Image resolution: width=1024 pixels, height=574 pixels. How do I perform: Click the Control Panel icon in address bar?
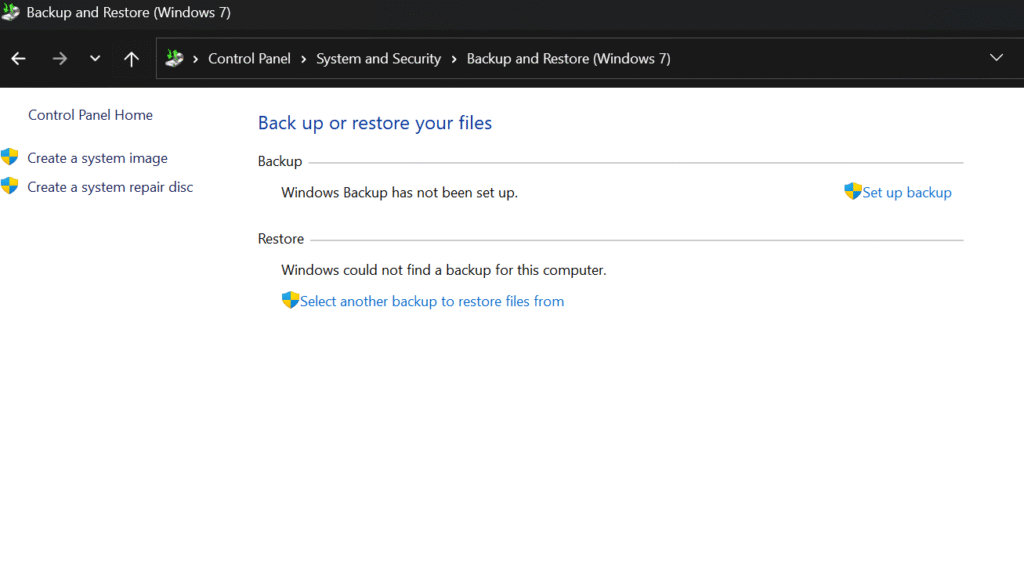(x=175, y=59)
